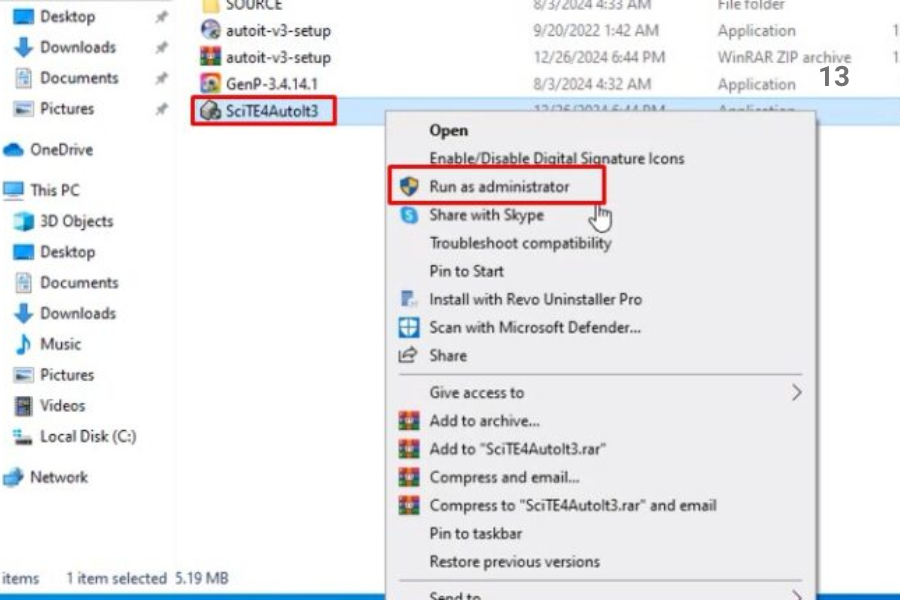Click the WinRAR icon beside Add to archive
Viewport: 900px width, 600px height.
click(409, 421)
